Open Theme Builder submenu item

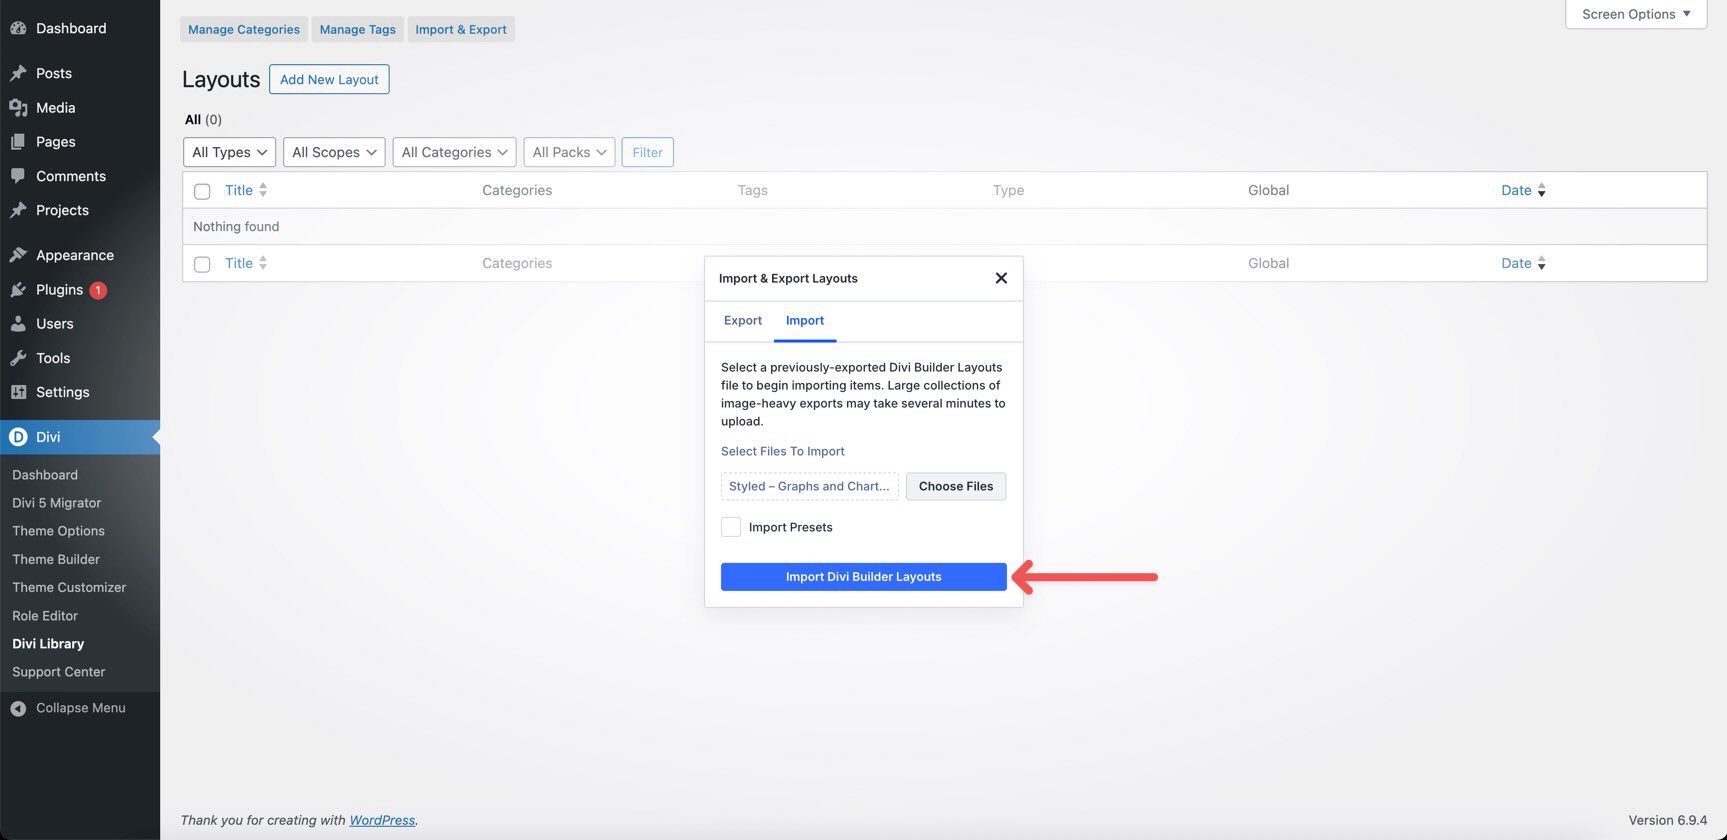click(x=56, y=559)
